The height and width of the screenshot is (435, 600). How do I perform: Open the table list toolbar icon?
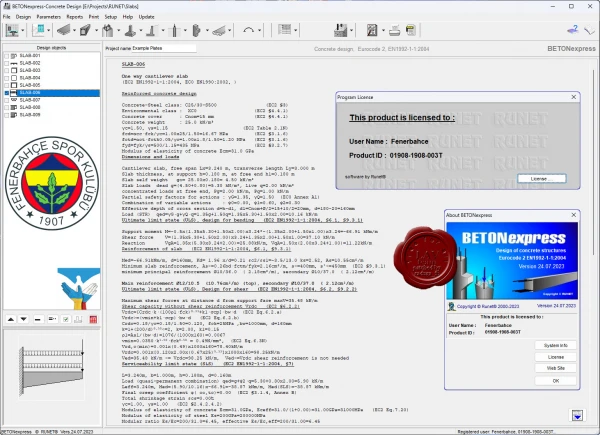pos(284,29)
